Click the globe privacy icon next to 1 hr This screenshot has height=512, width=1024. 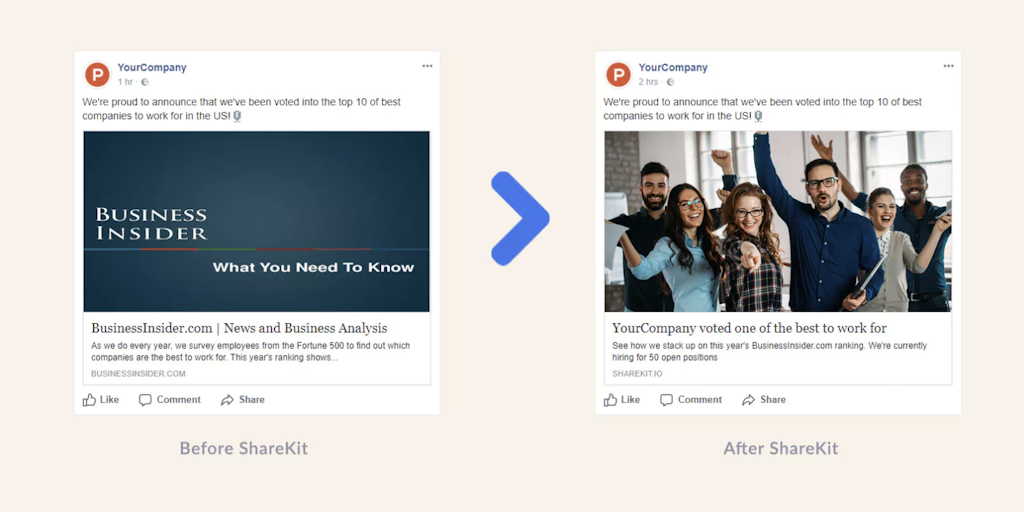pos(145,82)
